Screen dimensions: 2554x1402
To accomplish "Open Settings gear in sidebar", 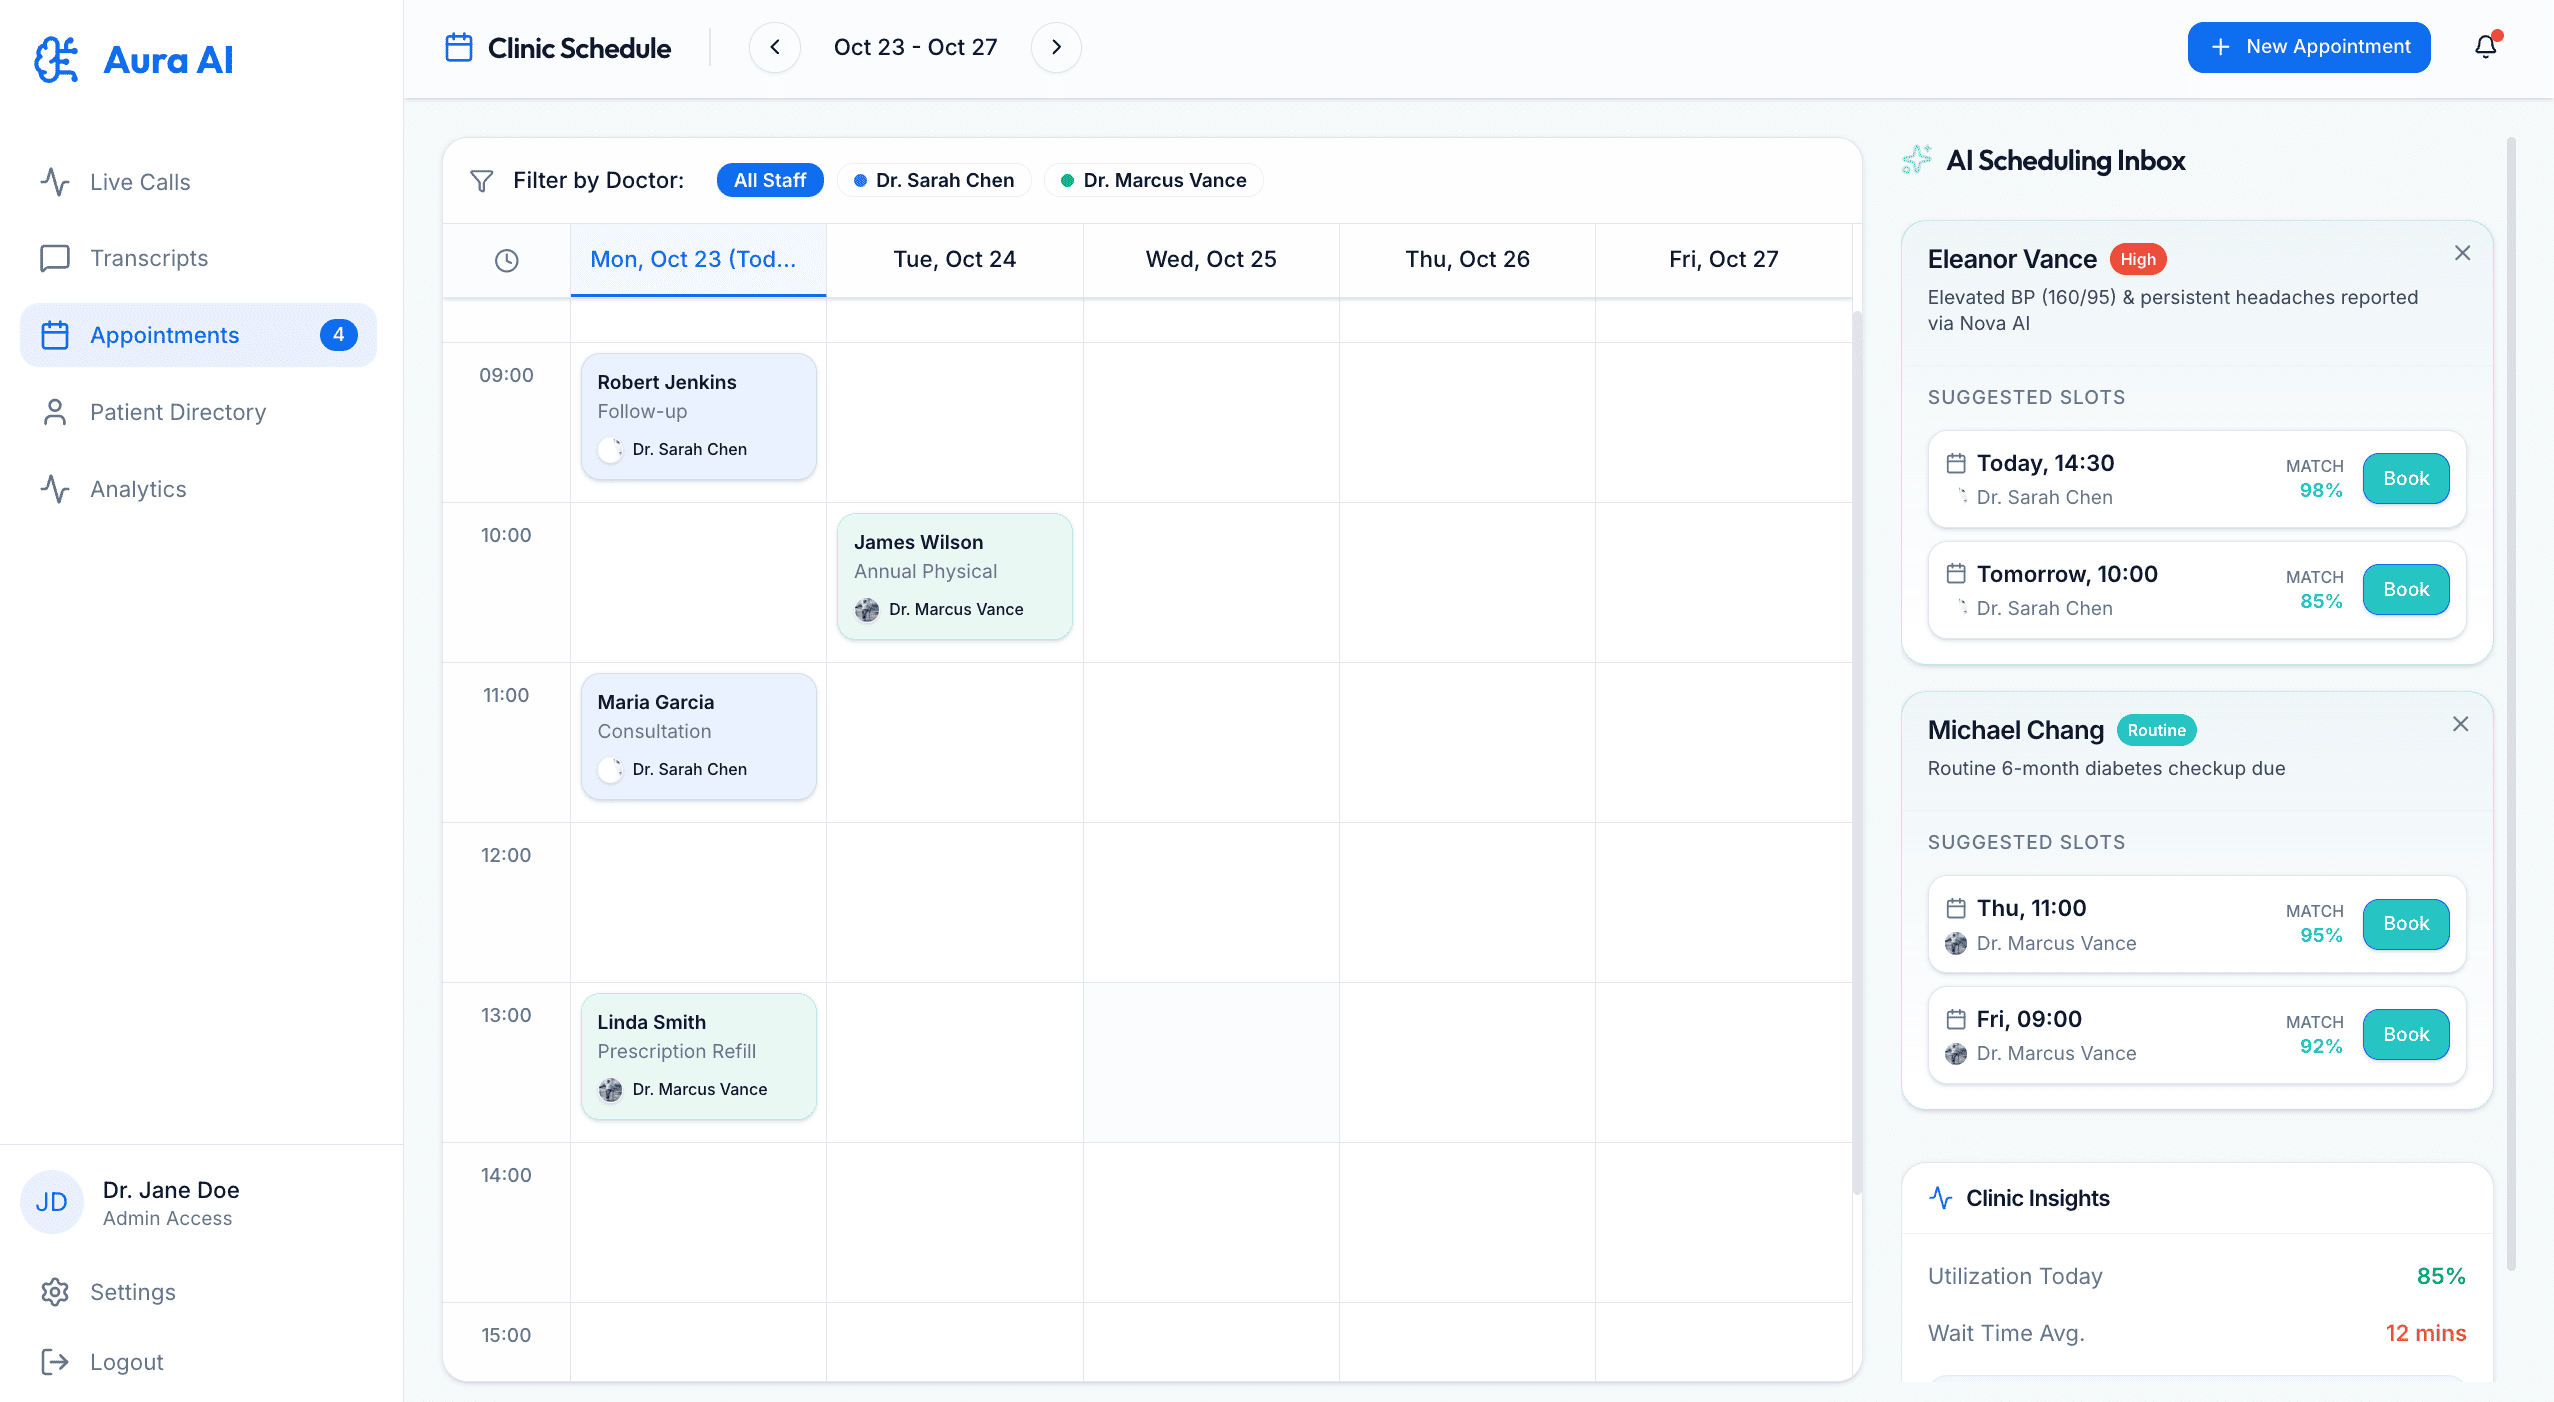I will pyautogui.click(x=55, y=1292).
